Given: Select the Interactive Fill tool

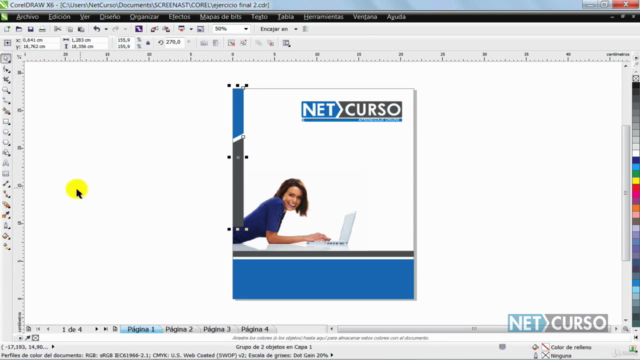Looking at the screenshot, I should (6, 247).
